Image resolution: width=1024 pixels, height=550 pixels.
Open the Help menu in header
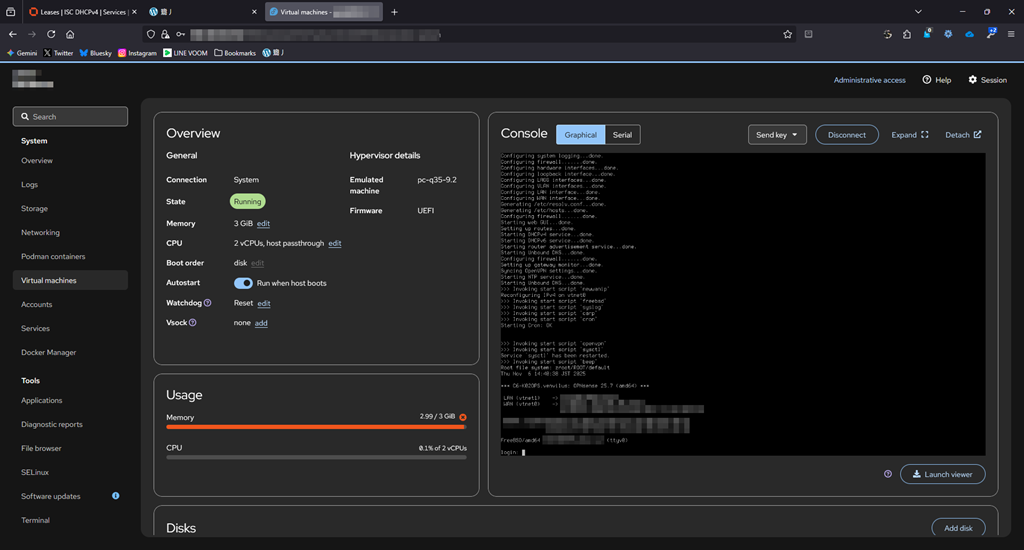937,80
